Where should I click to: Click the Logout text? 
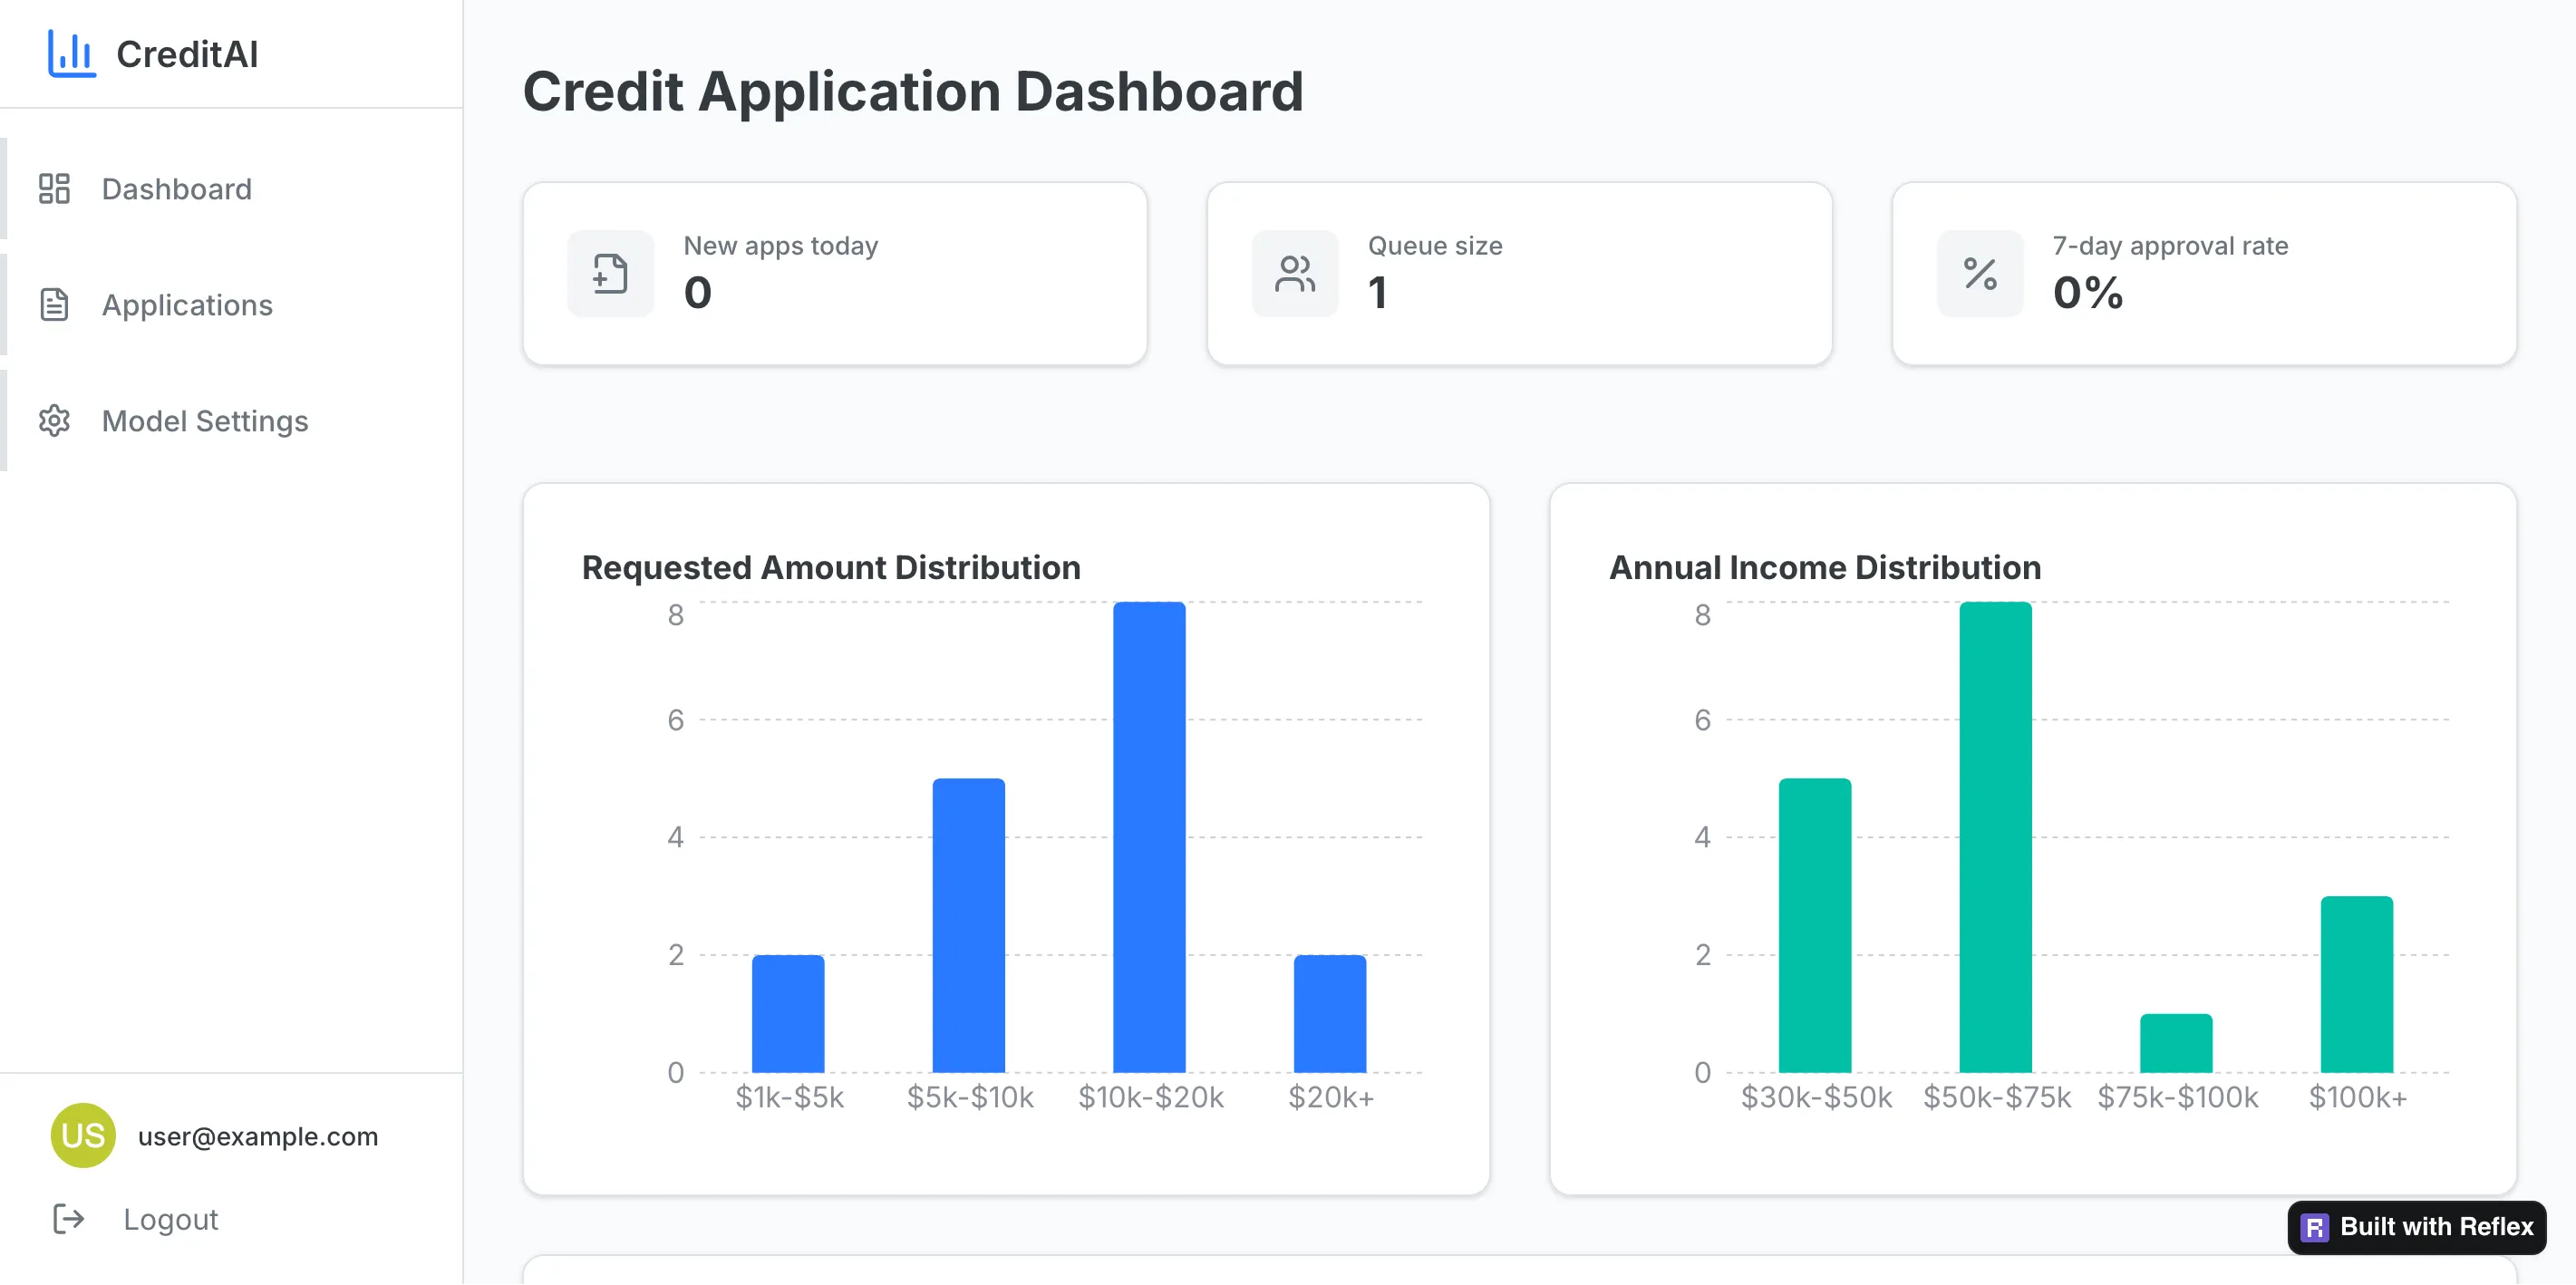click(170, 1219)
